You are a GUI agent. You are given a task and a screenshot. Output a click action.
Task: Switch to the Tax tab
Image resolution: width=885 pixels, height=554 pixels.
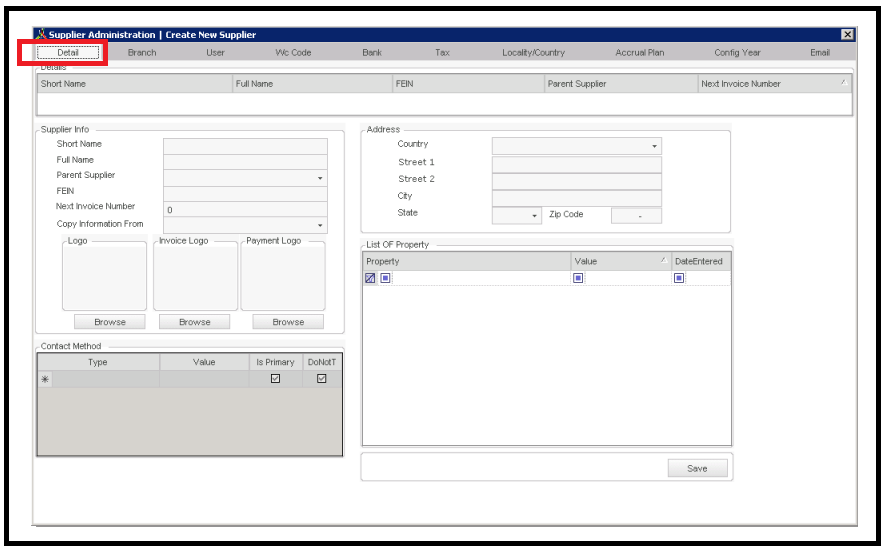coord(442,52)
